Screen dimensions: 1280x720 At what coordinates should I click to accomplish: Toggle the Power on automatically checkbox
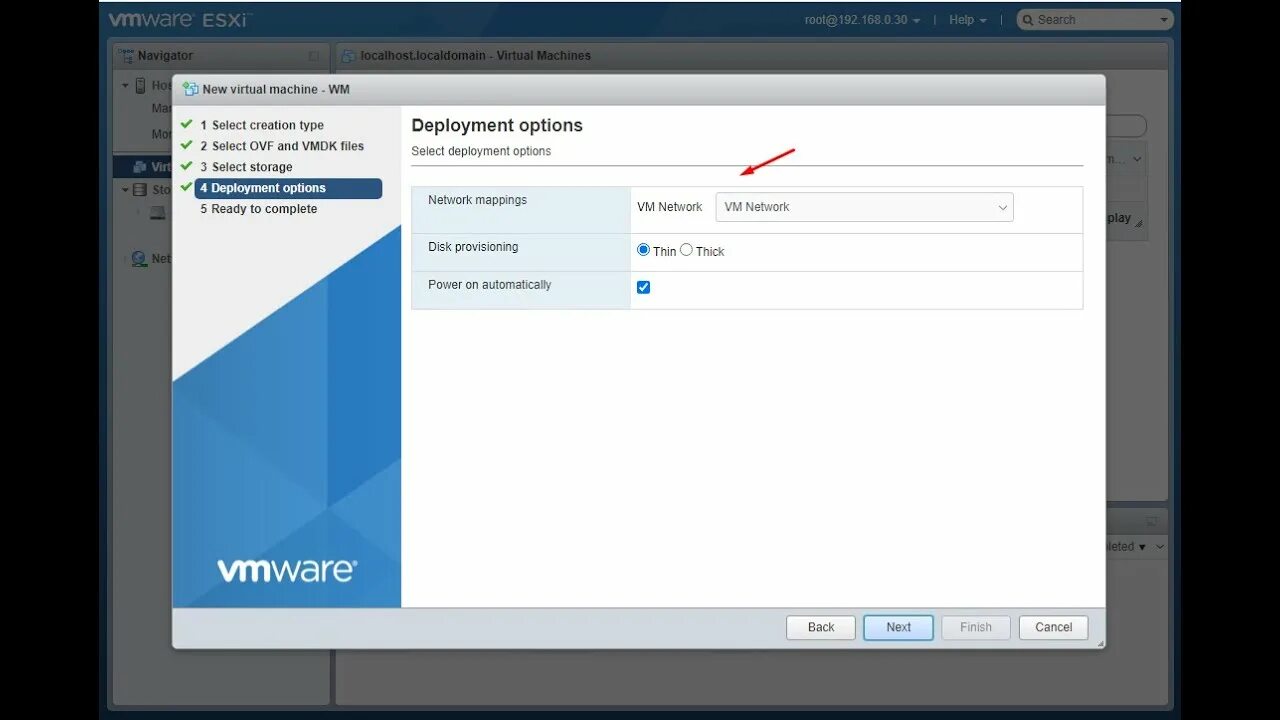(x=643, y=287)
